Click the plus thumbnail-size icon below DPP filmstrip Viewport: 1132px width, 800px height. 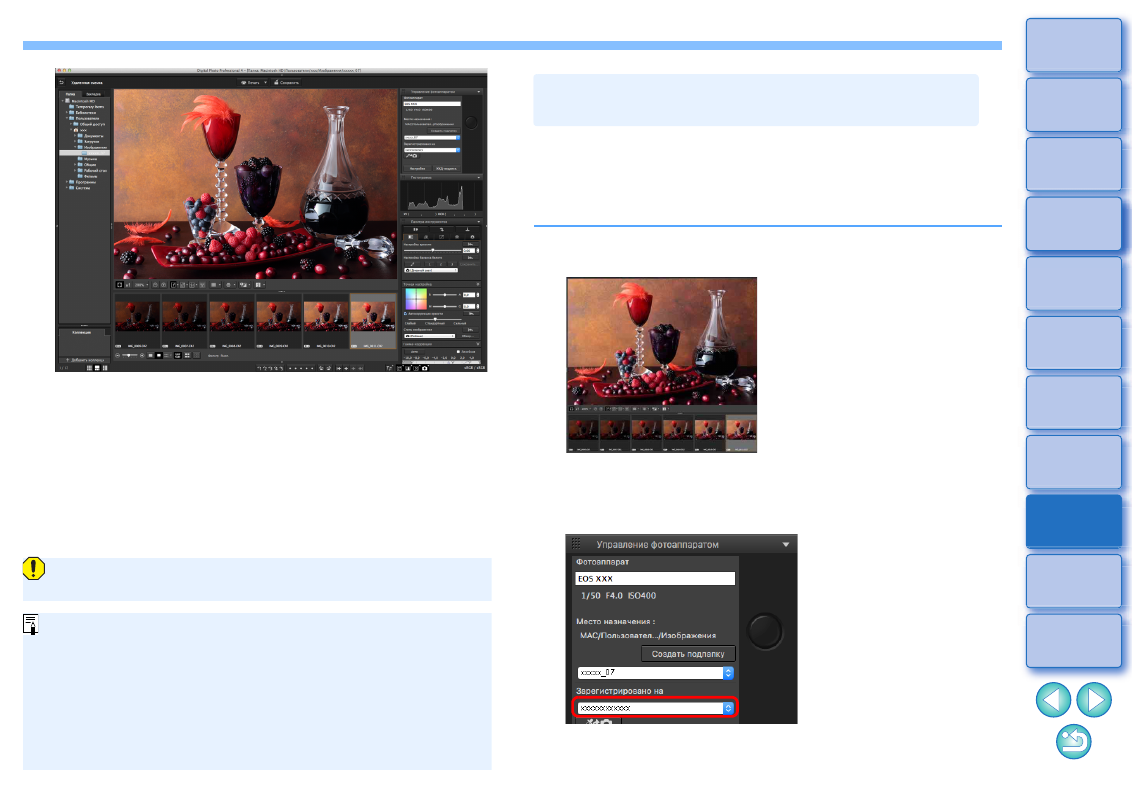tap(142, 355)
